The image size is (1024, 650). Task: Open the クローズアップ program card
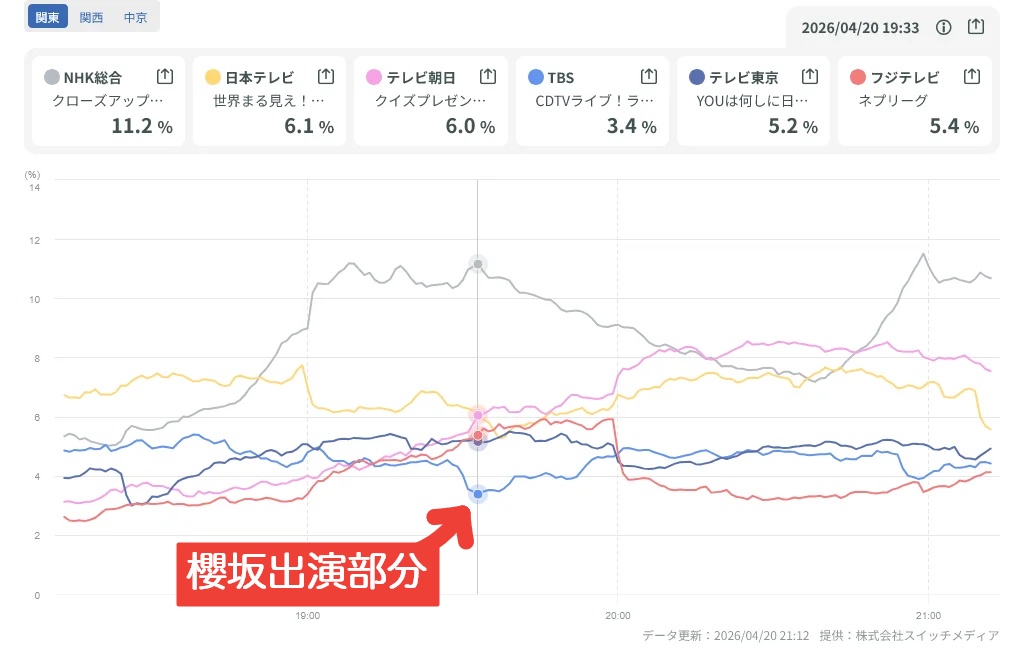tap(107, 101)
